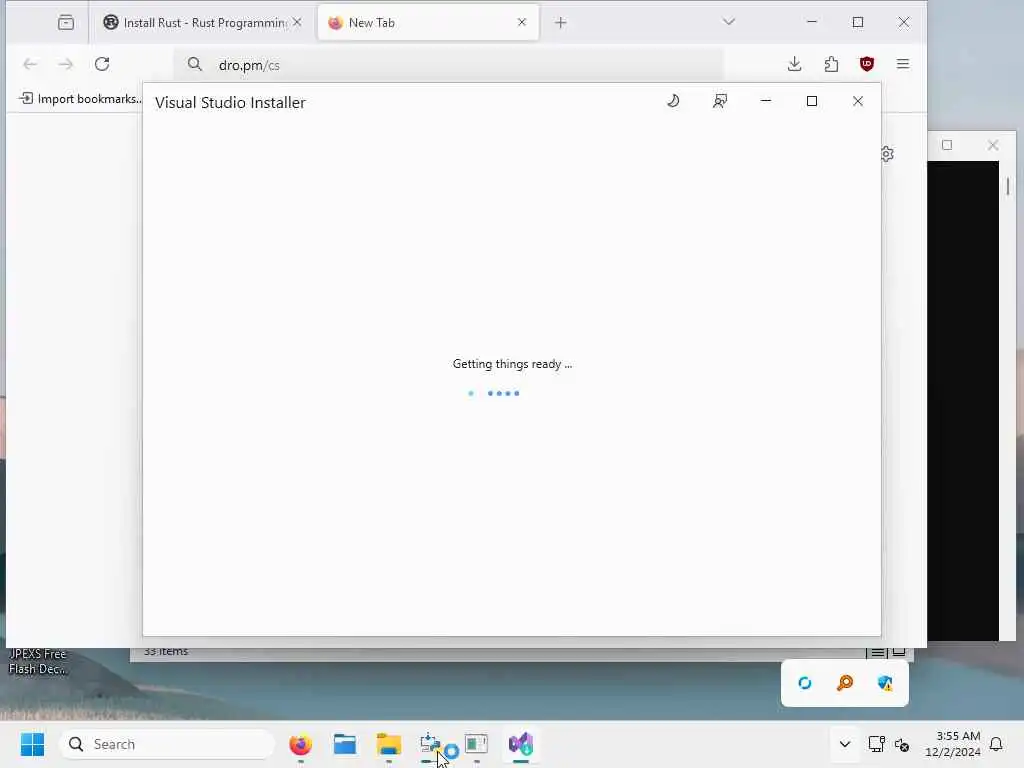Viewport: 1024px width, 768px height.
Task: Open network status tray icon
Action: coord(876,744)
